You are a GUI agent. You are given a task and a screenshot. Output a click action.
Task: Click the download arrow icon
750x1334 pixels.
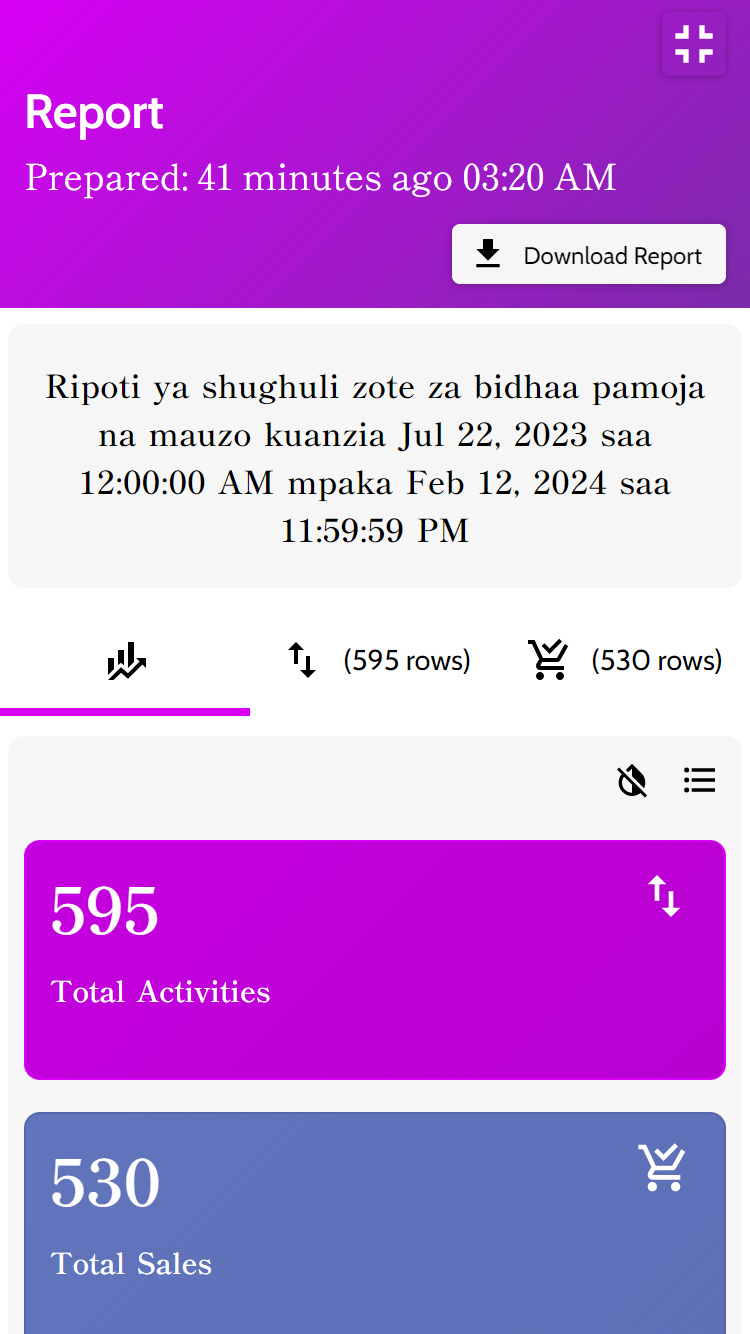(488, 255)
